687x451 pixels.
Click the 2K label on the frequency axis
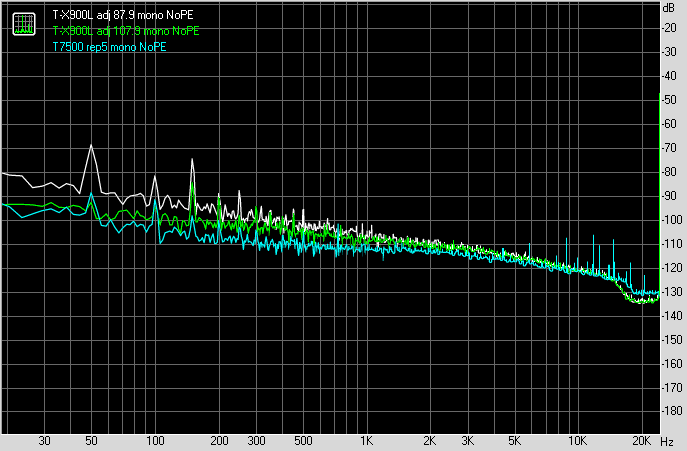(x=430, y=440)
